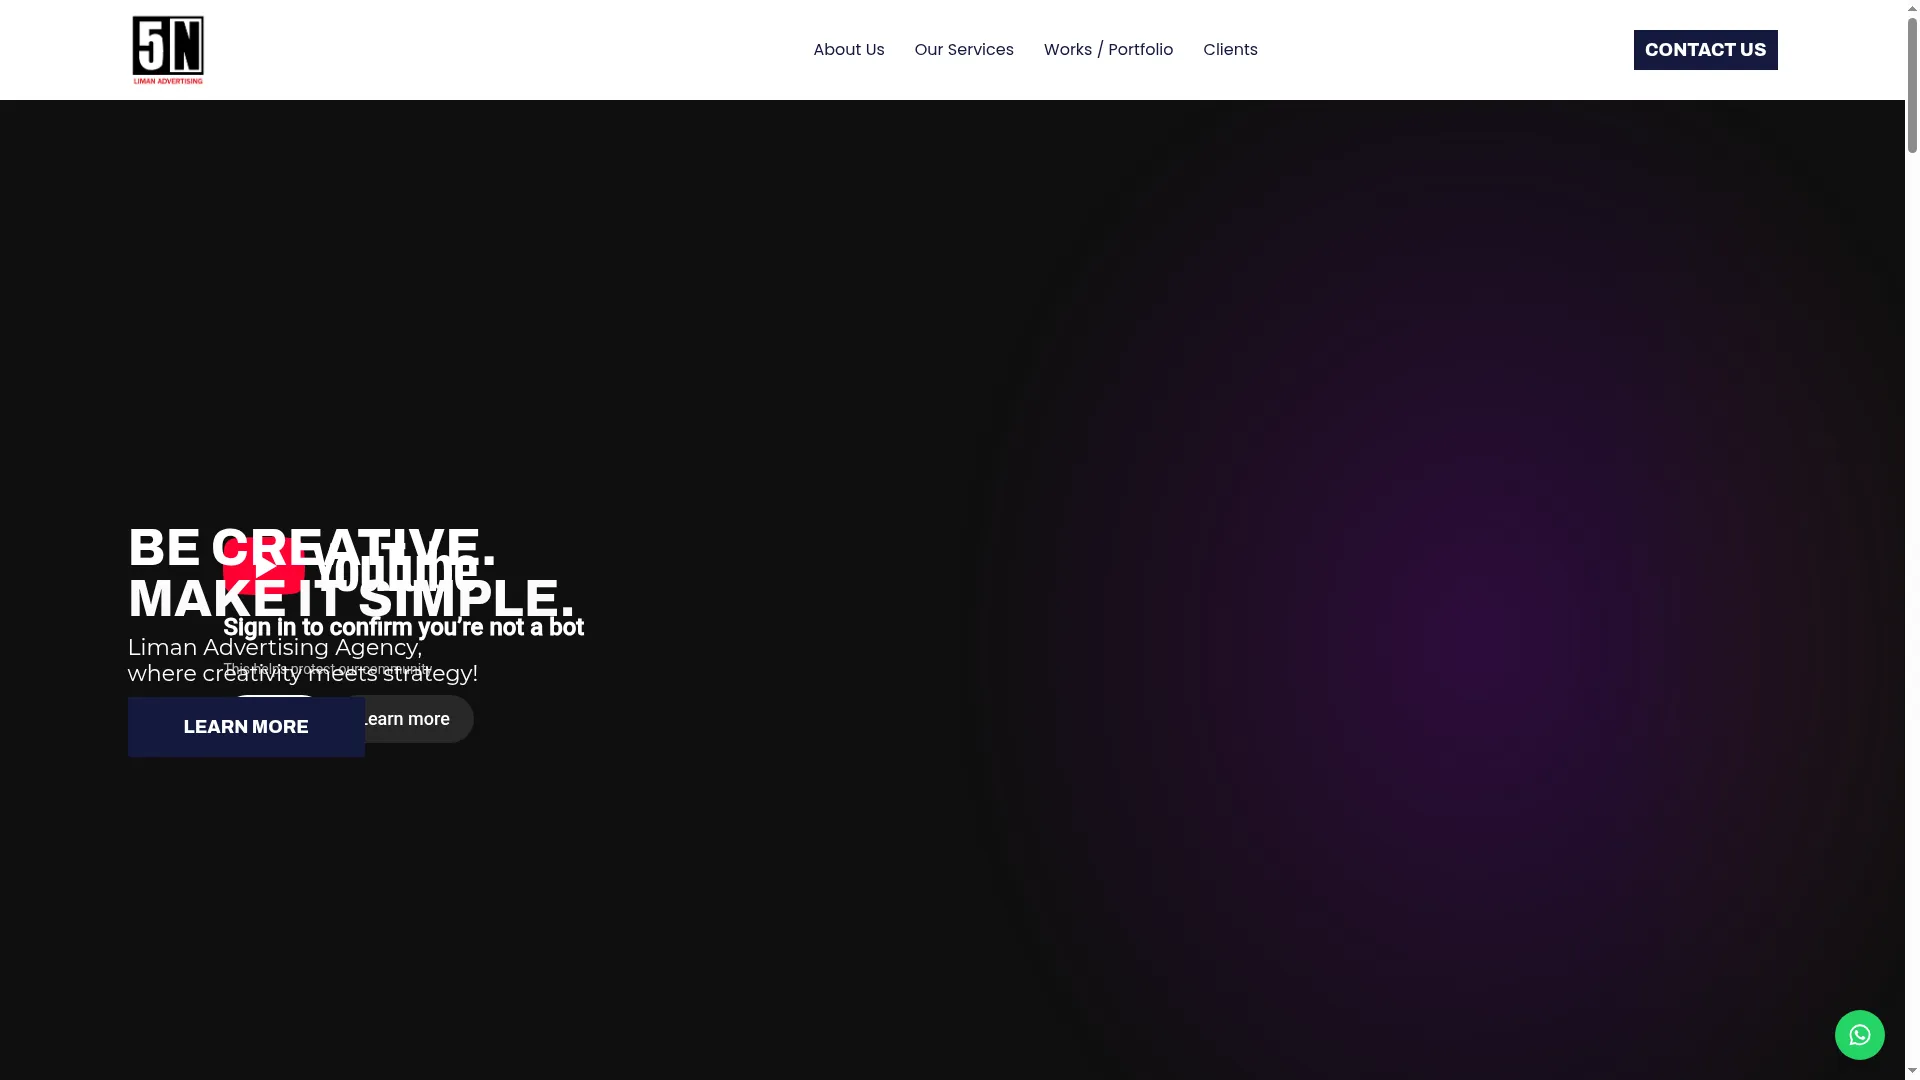The image size is (1920, 1080).
Task: Click the grey YouTube 'Learn more' button
Action: (x=418, y=719)
